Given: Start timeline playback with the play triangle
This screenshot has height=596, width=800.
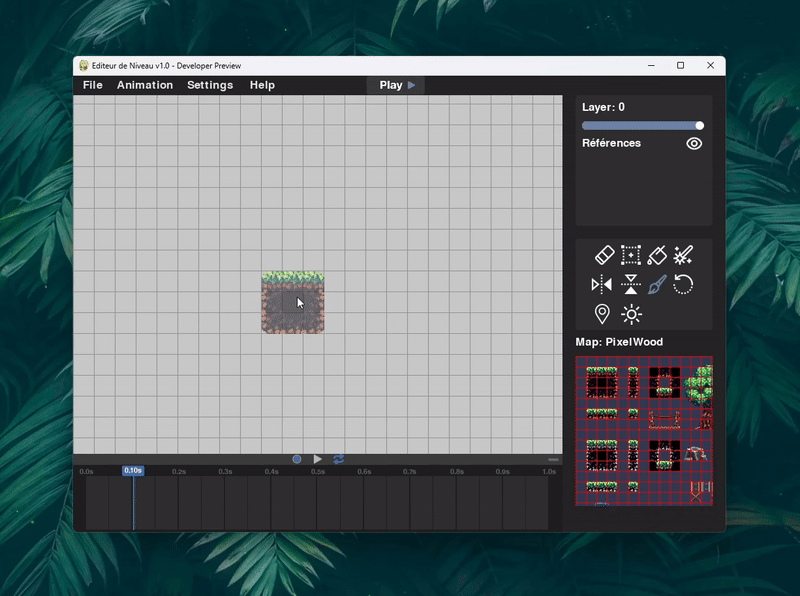Looking at the screenshot, I should [317, 459].
